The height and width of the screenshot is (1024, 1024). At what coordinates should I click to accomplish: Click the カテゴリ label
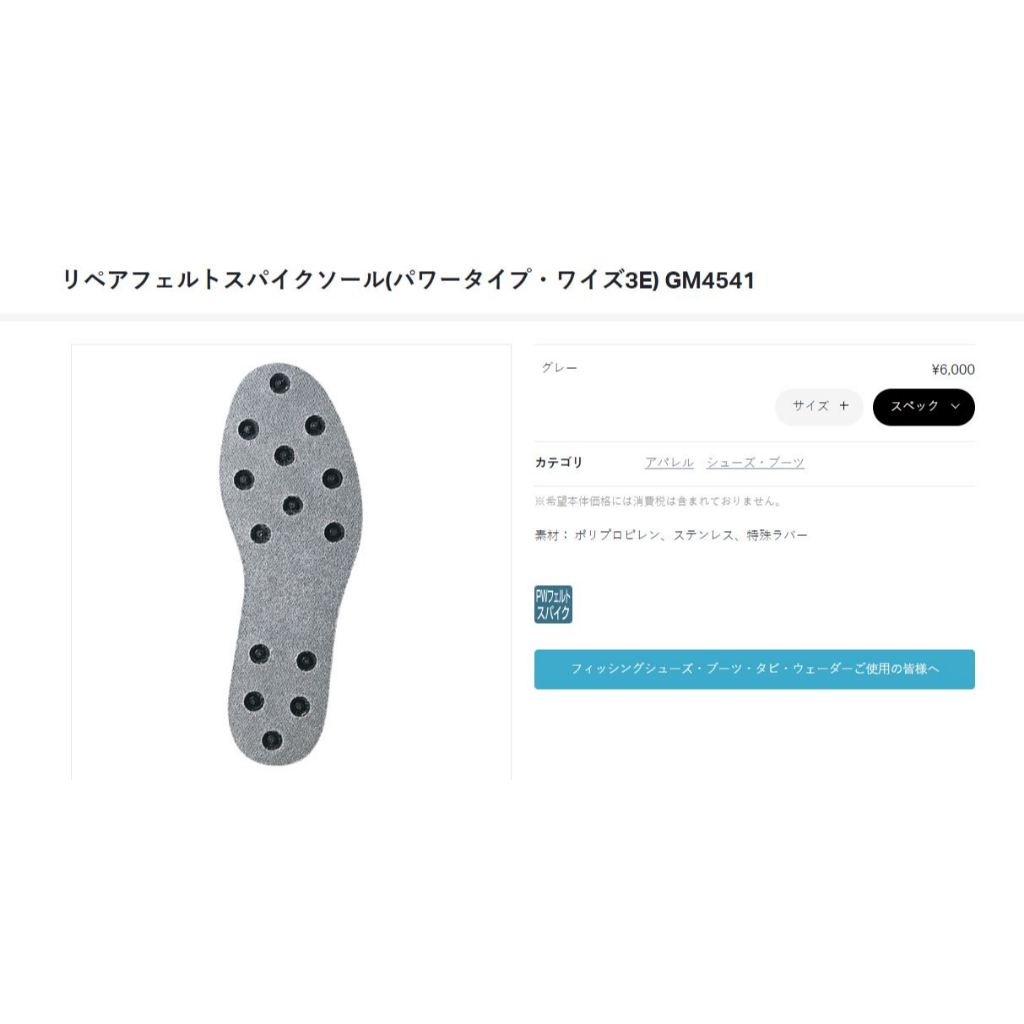[558, 462]
